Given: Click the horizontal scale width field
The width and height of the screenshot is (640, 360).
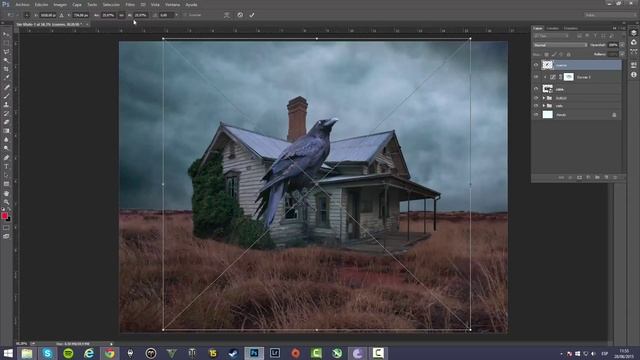Looking at the screenshot, I should click(x=109, y=15).
